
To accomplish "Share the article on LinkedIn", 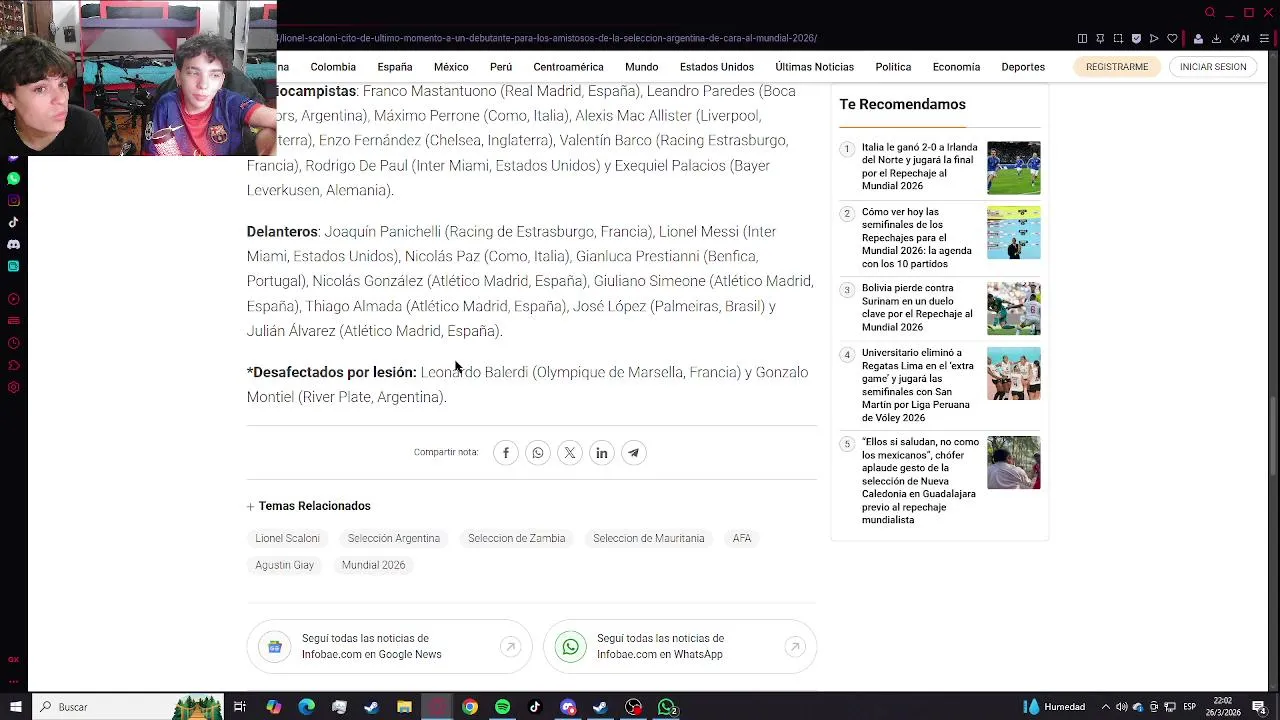I will click(x=602, y=453).
